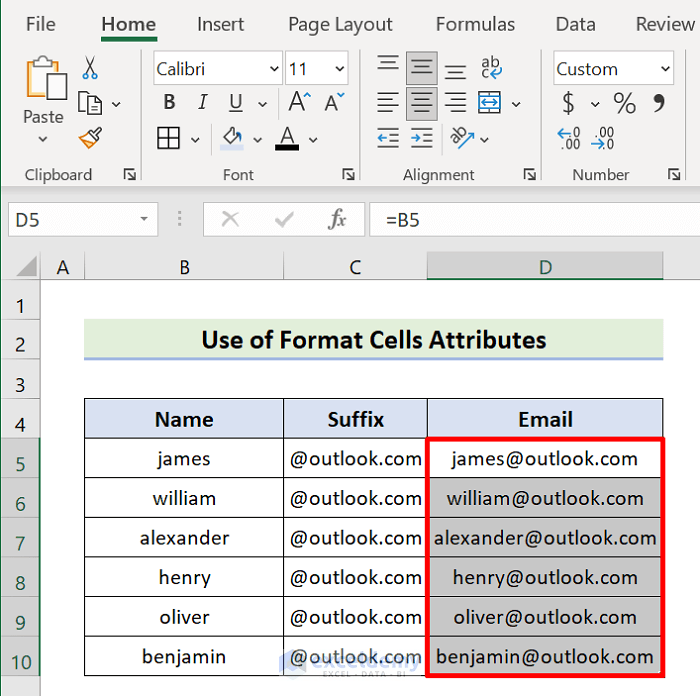Expand the Fill Color palette arrow
The image size is (700, 696).
coord(258,140)
